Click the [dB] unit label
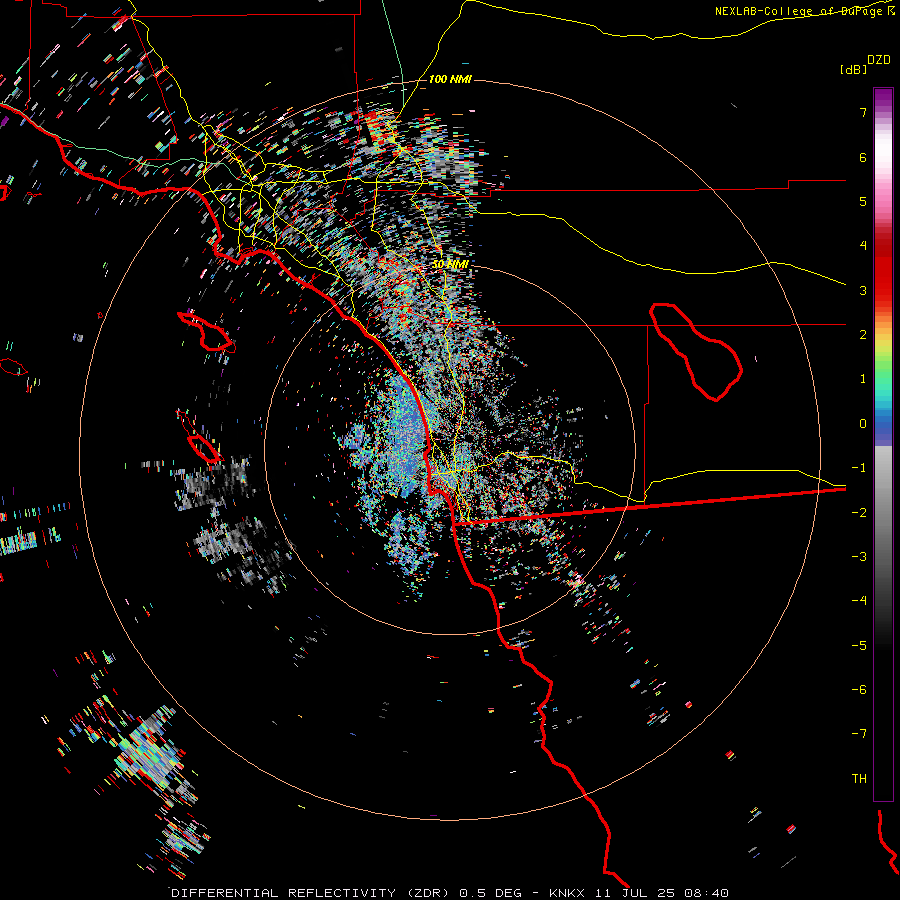The width and height of the screenshot is (900, 900). click(x=852, y=69)
